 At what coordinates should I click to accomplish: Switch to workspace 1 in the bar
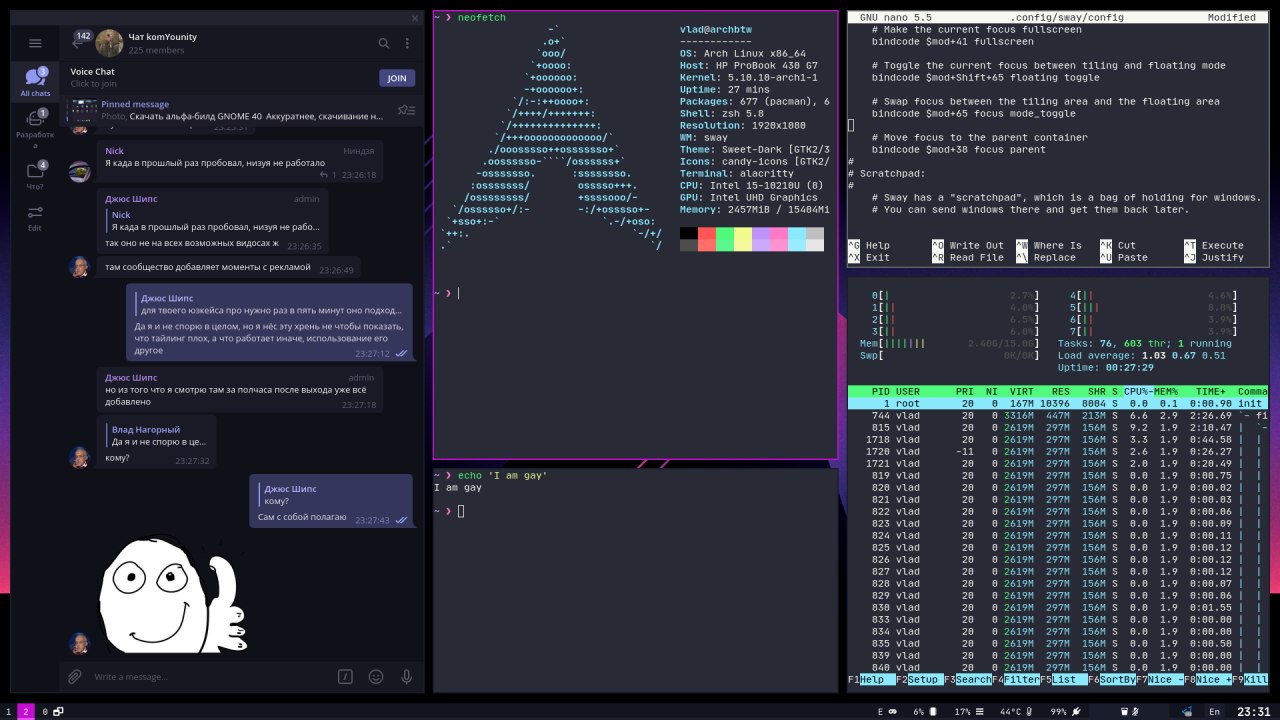coord(9,712)
